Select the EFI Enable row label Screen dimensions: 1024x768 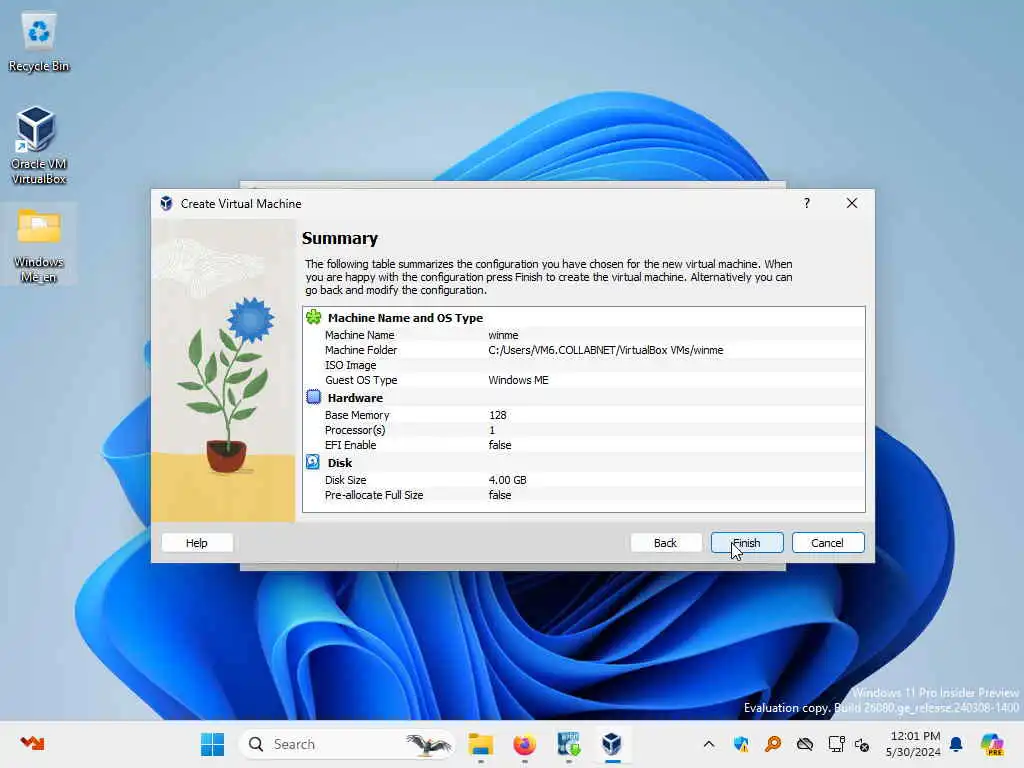coord(350,445)
